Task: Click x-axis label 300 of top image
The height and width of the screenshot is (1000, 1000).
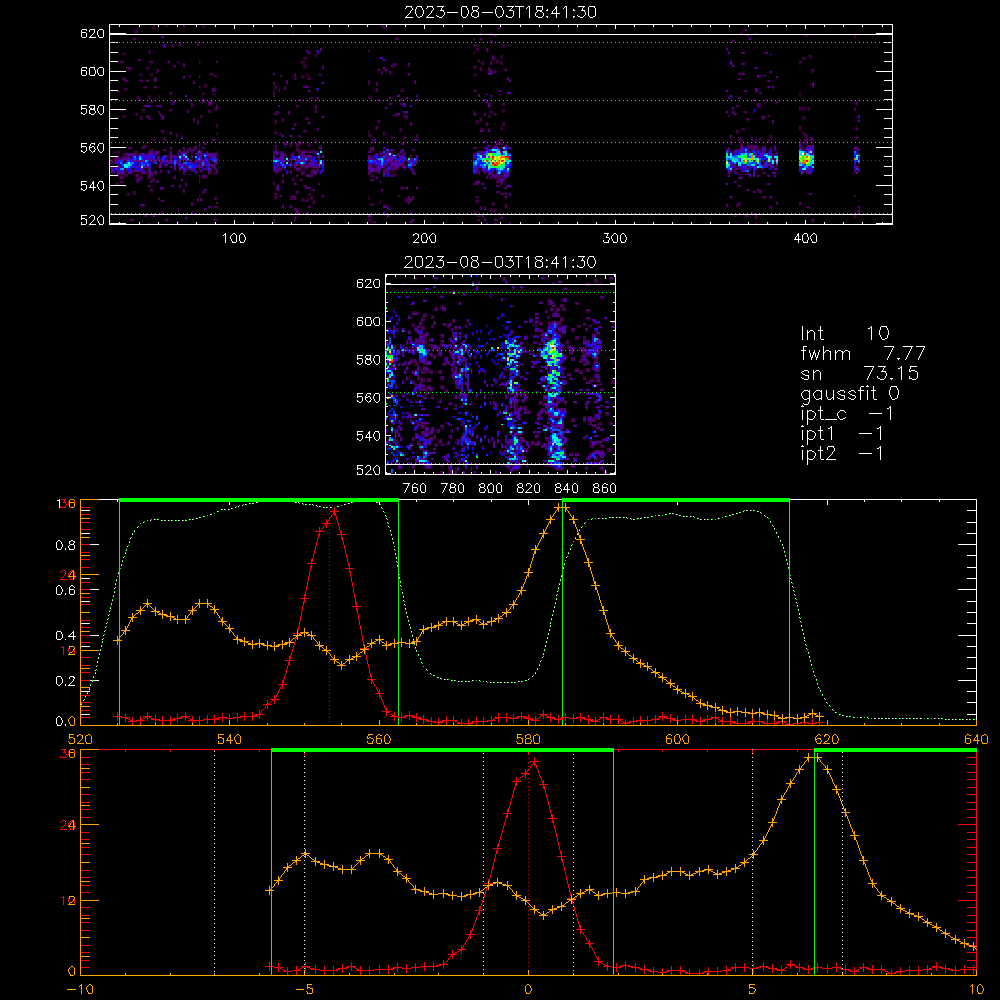Action: (615, 239)
